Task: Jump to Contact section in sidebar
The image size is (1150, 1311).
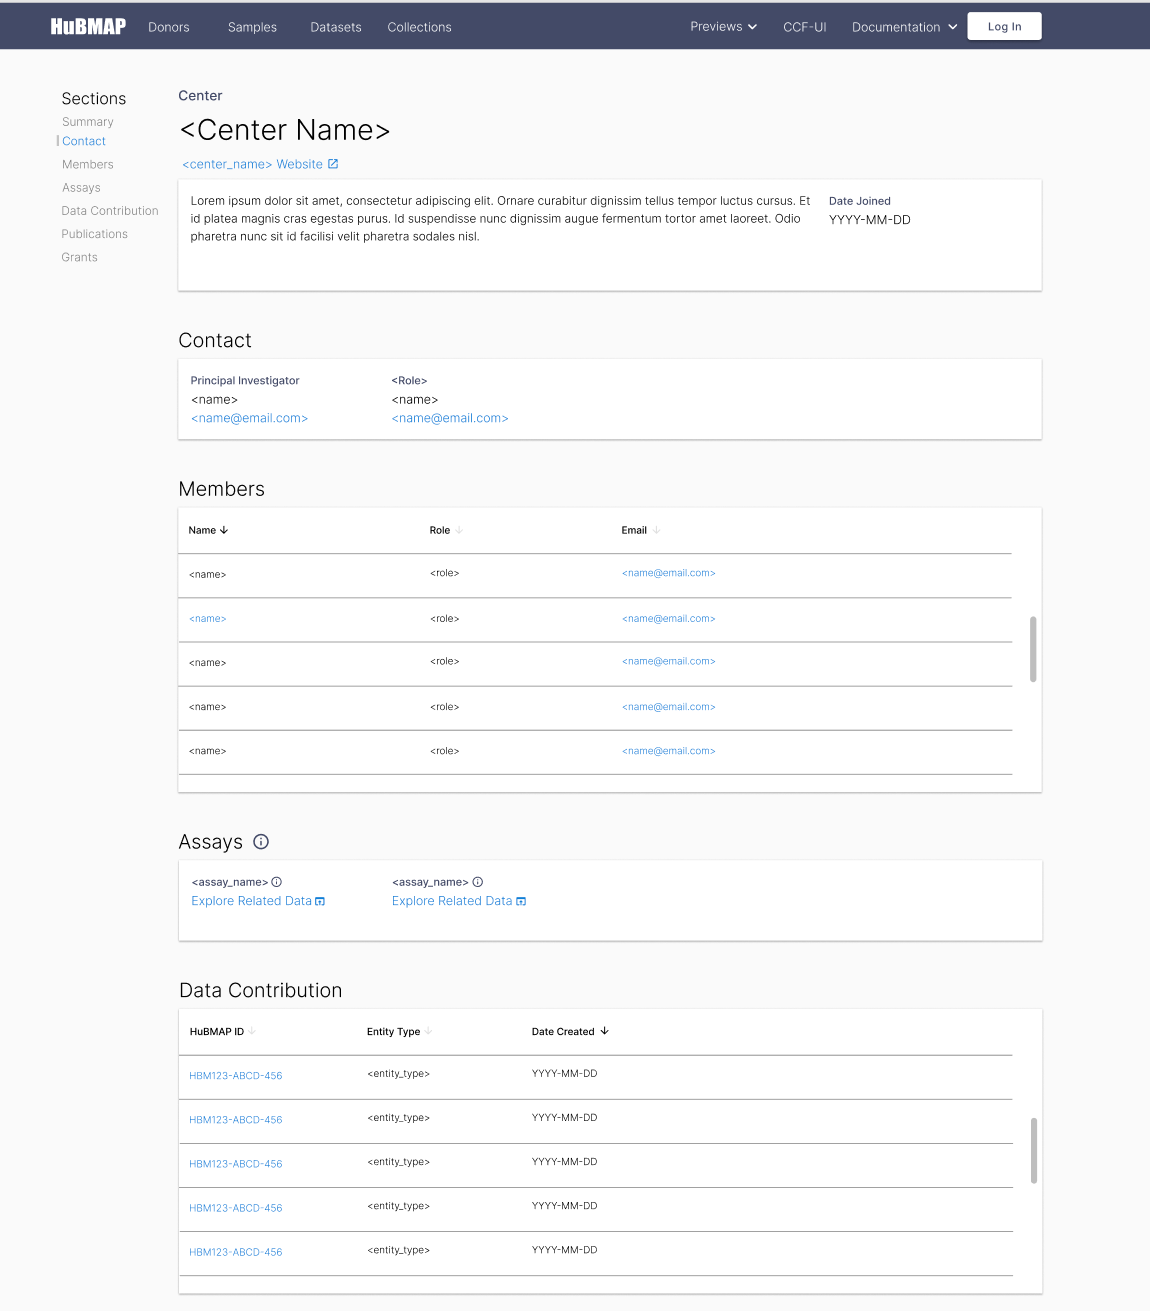Action: [x=84, y=141]
